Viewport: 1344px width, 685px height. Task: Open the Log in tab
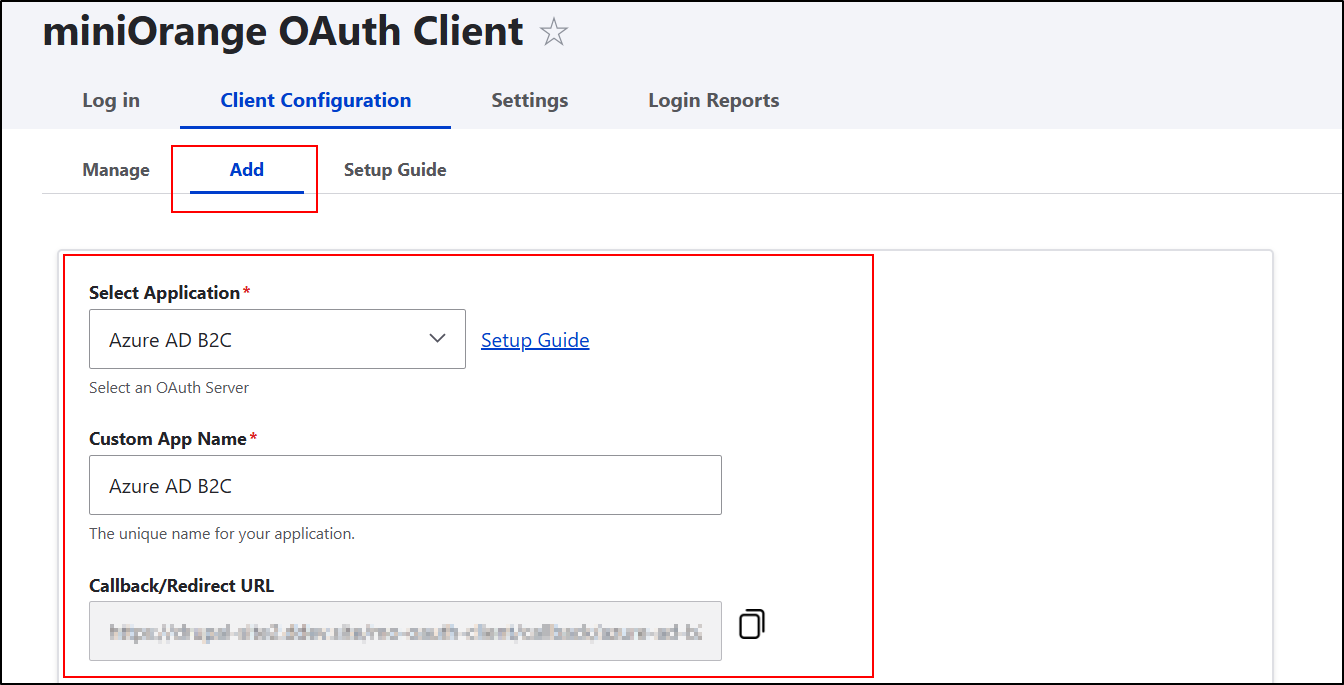click(111, 100)
